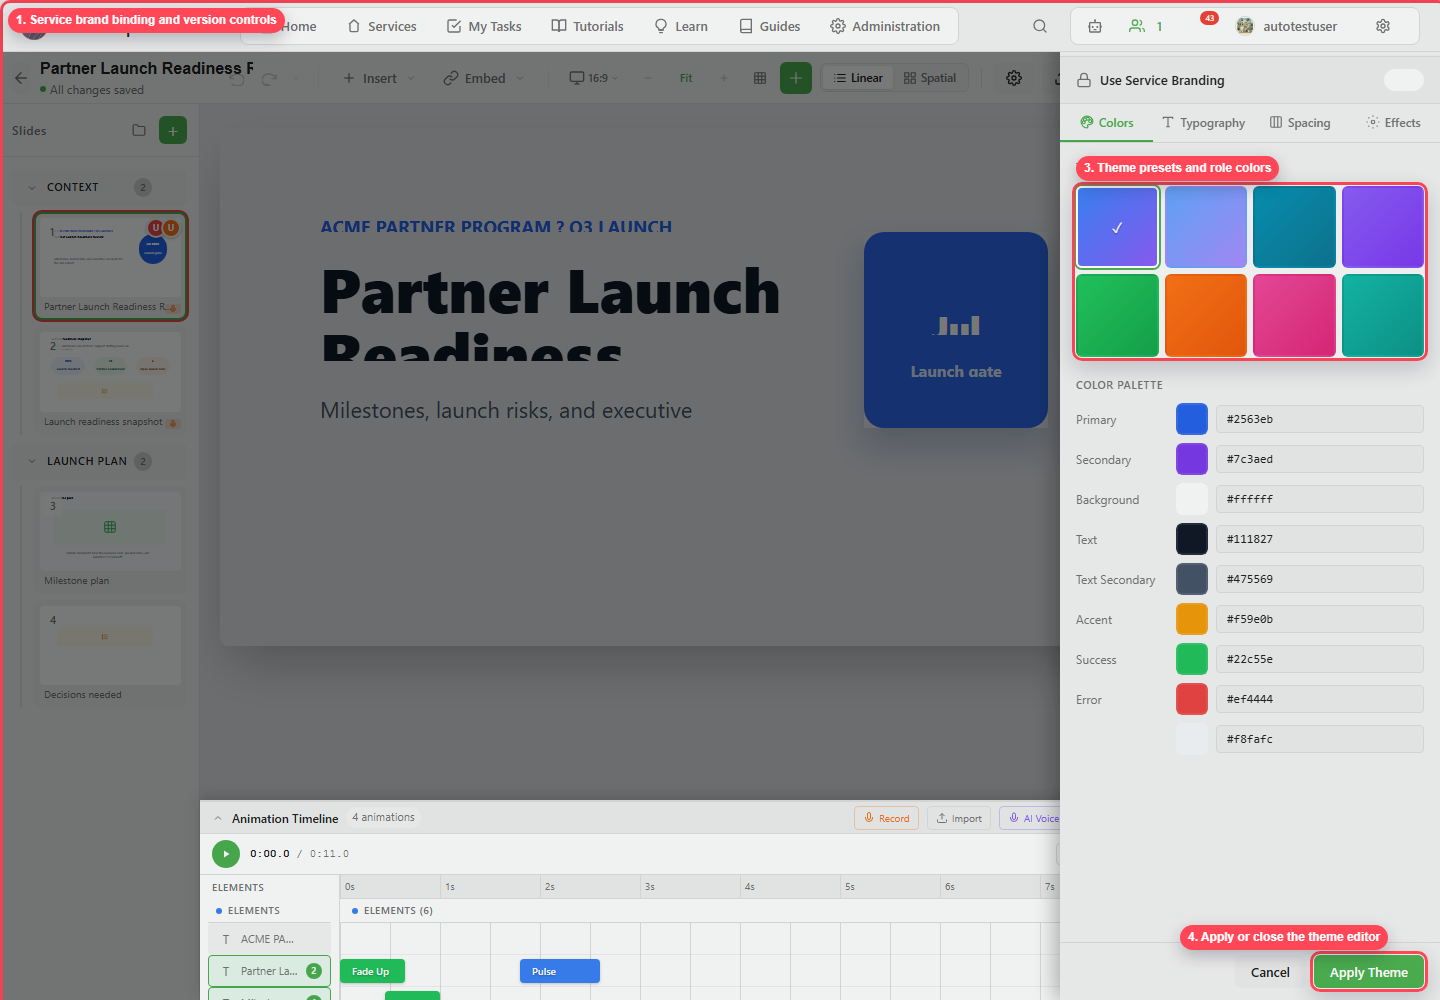Click the animation count badge on Partner La... row

pyautogui.click(x=314, y=971)
